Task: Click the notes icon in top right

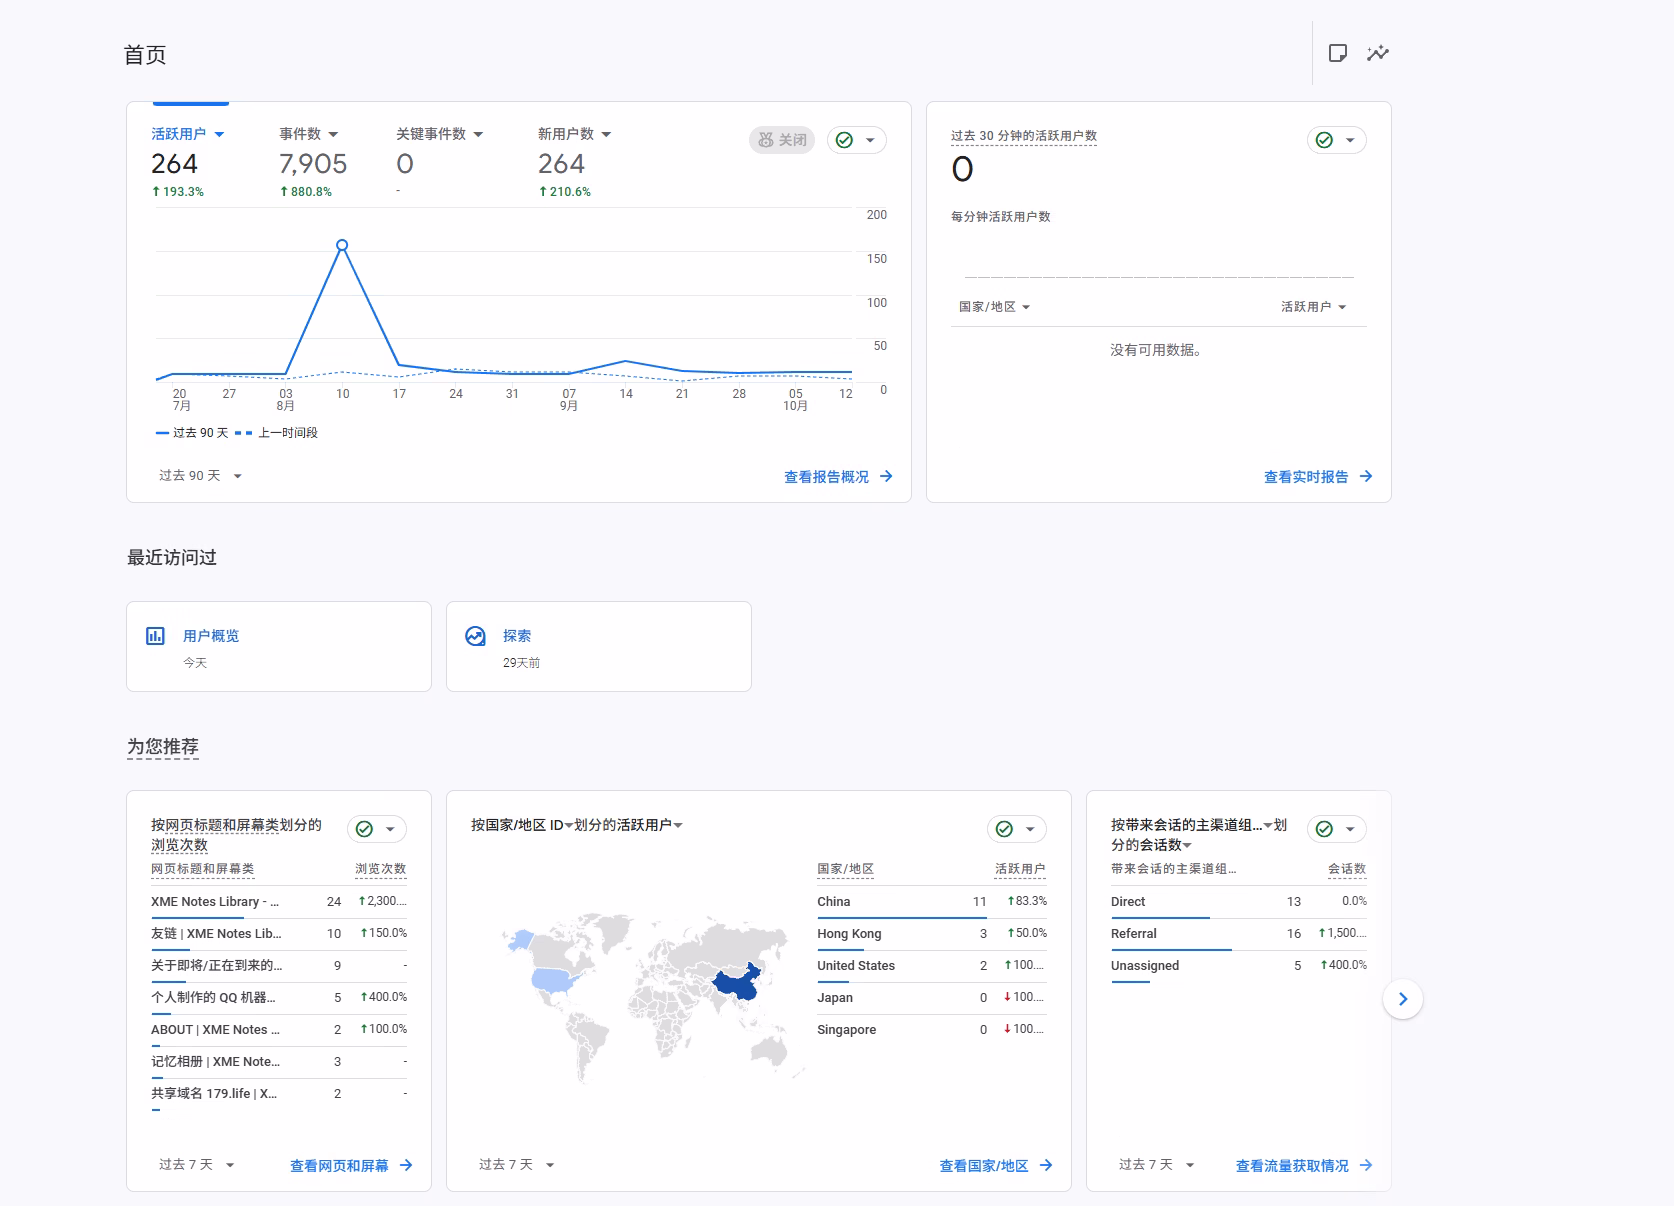Action: [1337, 53]
